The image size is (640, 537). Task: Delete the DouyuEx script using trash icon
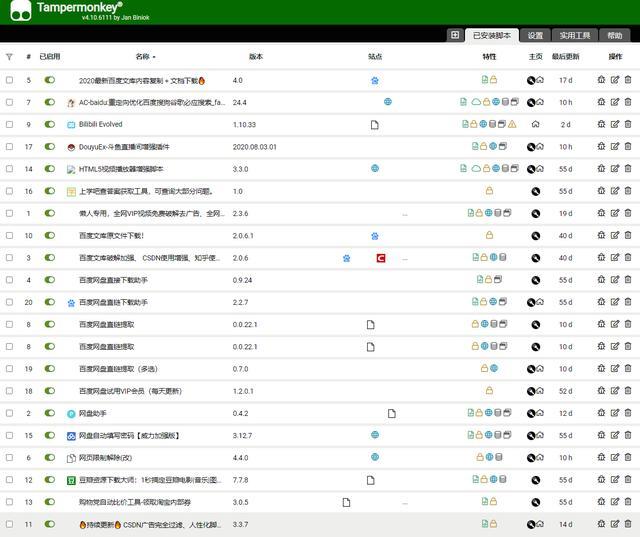(x=628, y=146)
